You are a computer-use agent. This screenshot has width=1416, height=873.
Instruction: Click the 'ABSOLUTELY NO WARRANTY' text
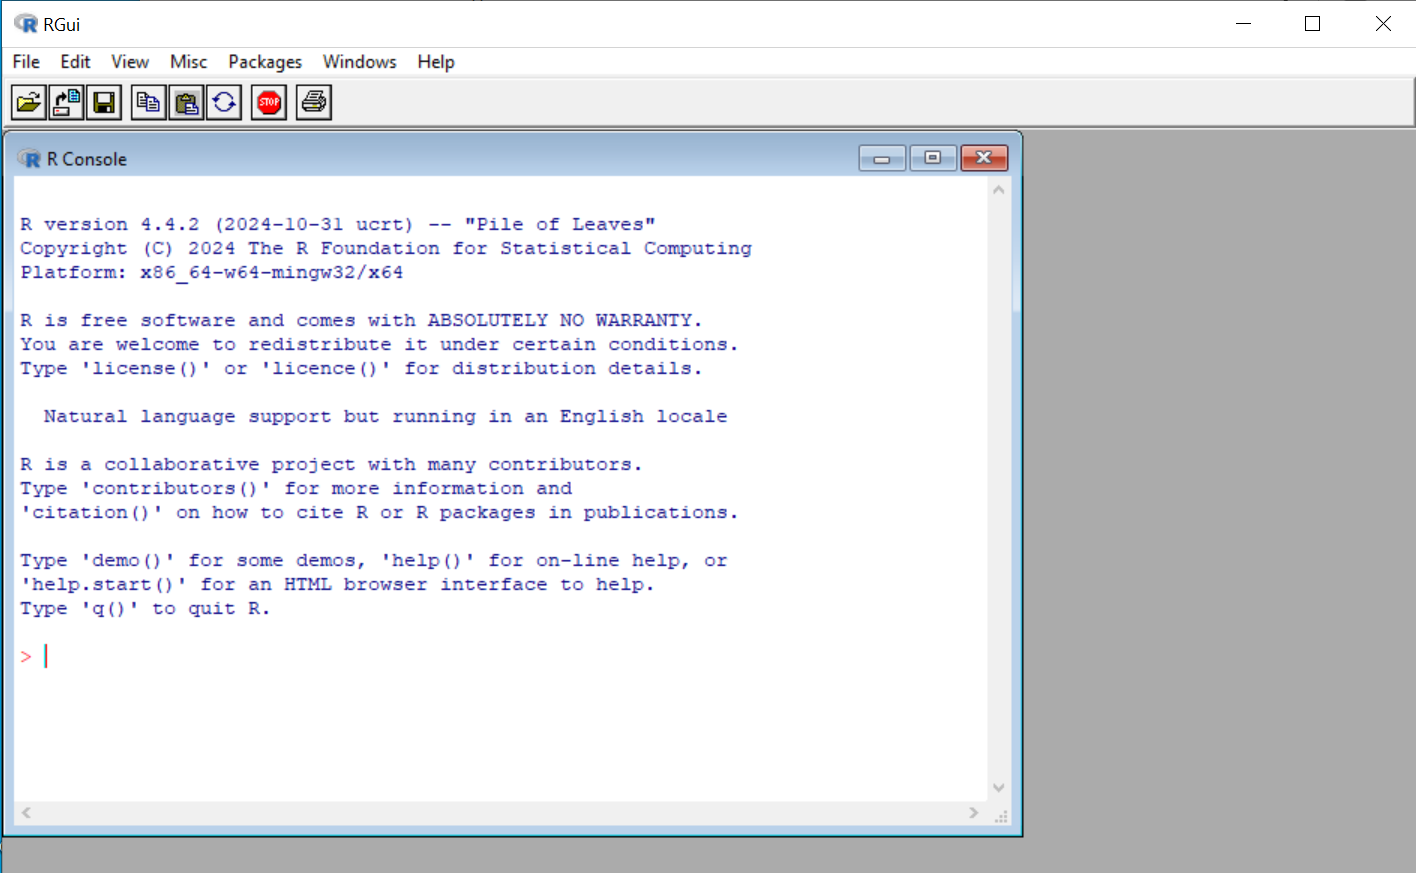point(560,320)
